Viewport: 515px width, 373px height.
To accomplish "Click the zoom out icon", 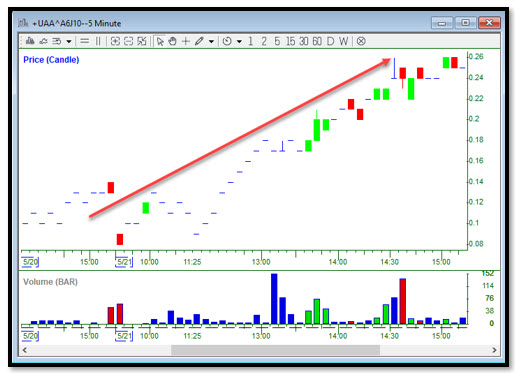I will 128,41.
